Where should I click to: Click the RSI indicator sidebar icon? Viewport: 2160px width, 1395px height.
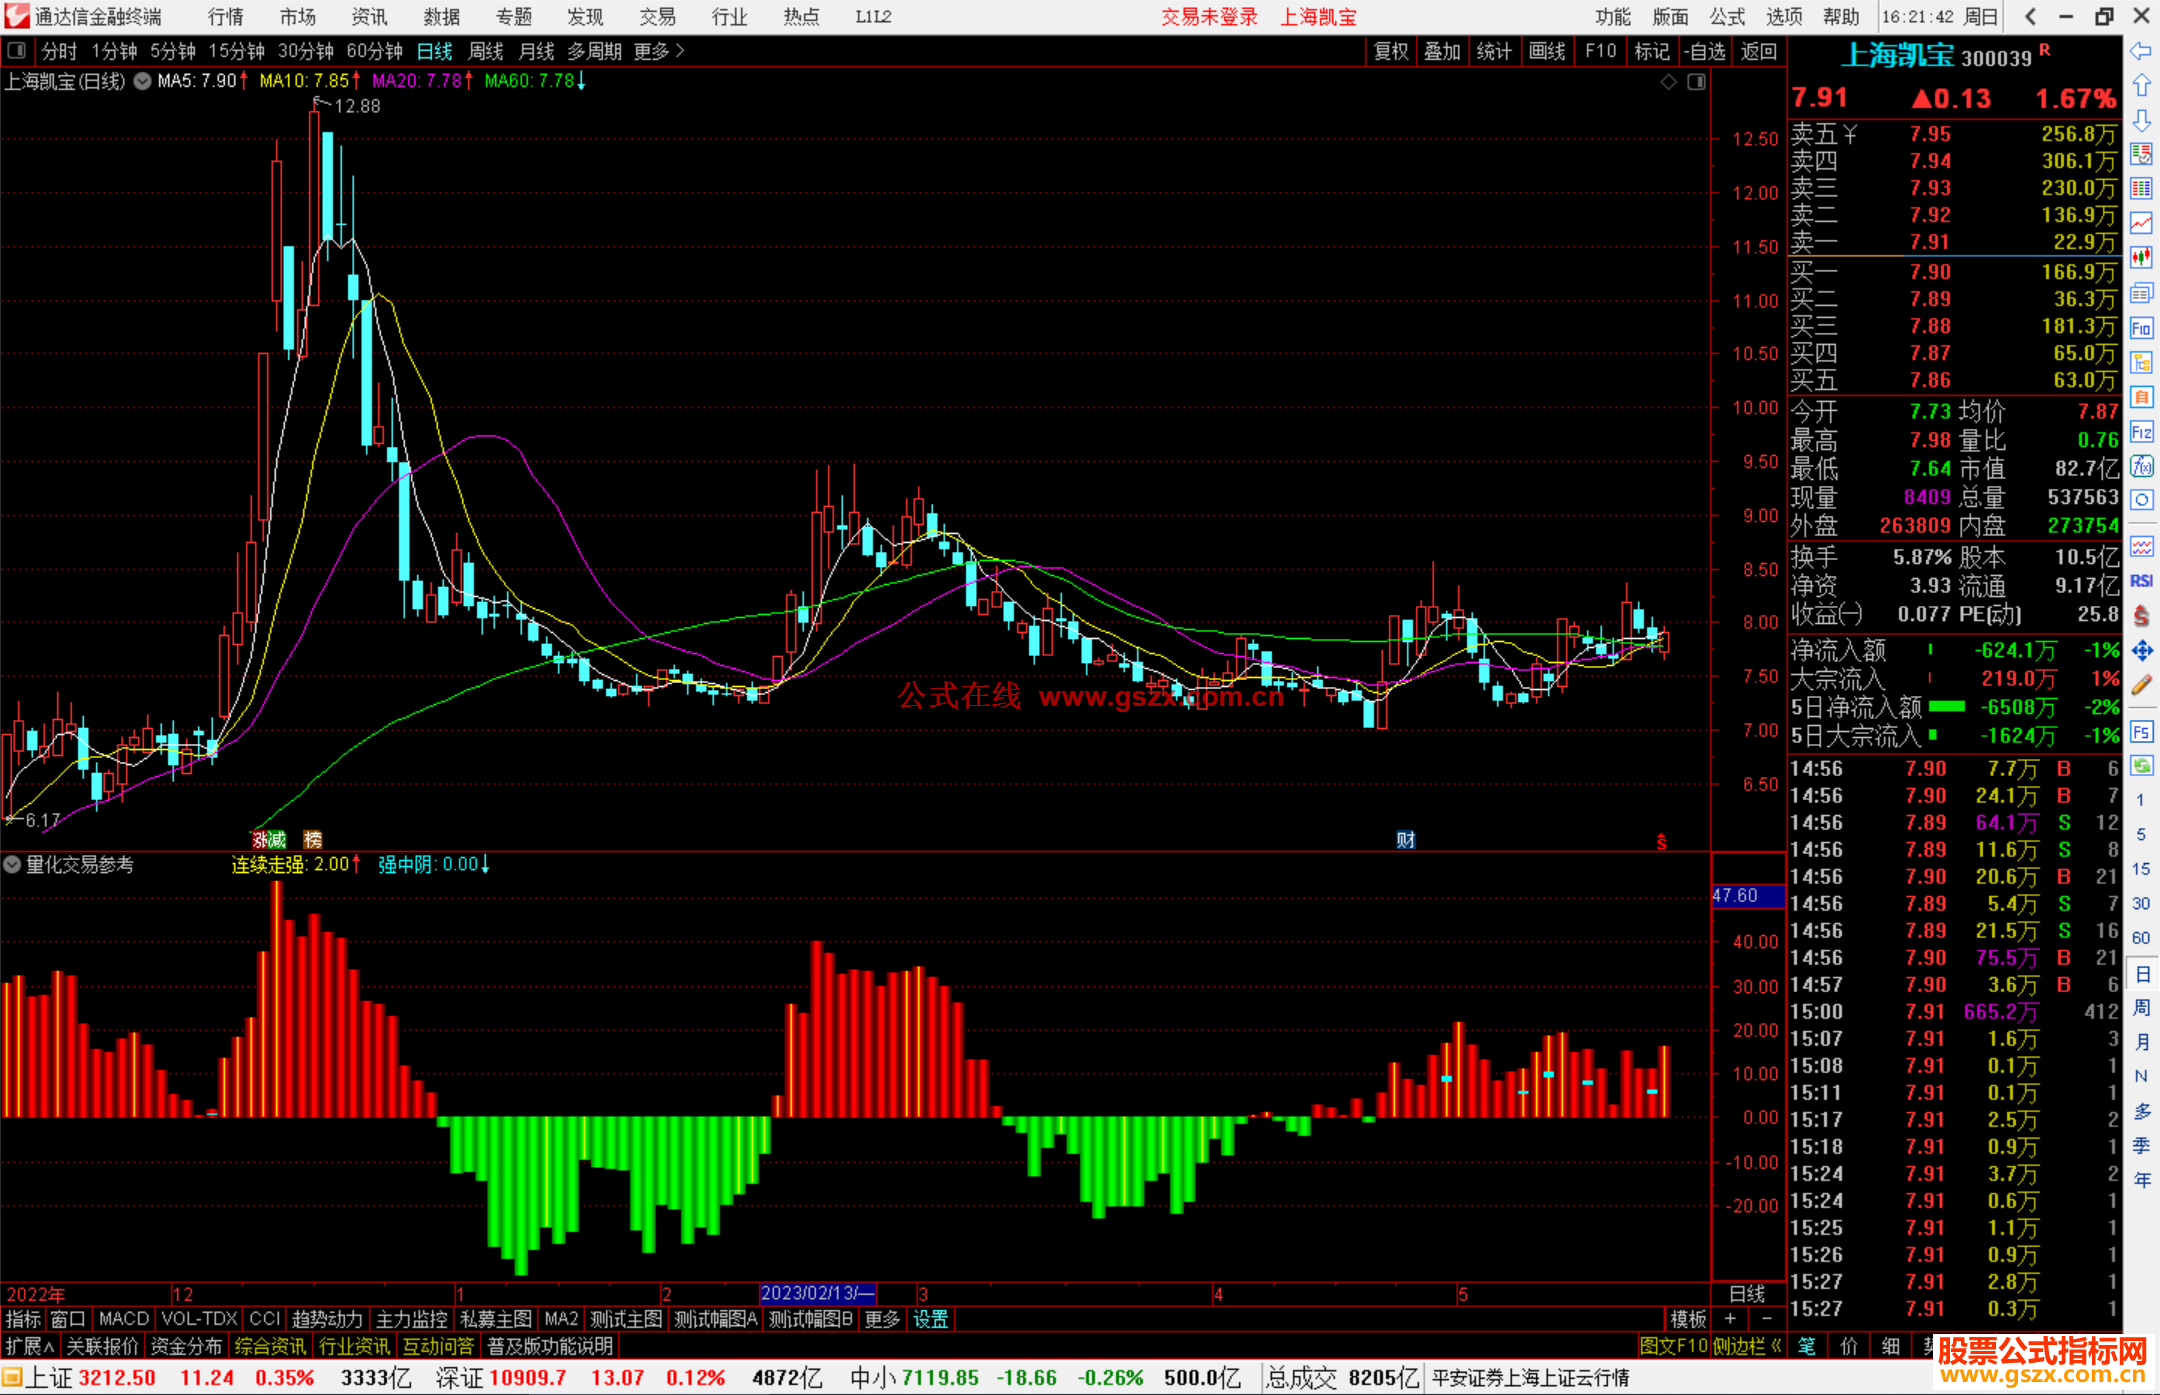point(2141,581)
